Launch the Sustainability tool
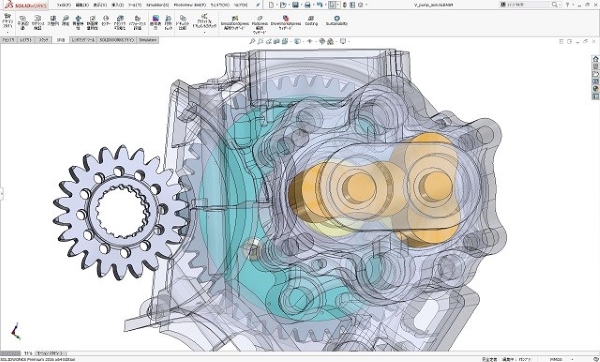The height and width of the screenshot is (362, 600). coord(337,20)
